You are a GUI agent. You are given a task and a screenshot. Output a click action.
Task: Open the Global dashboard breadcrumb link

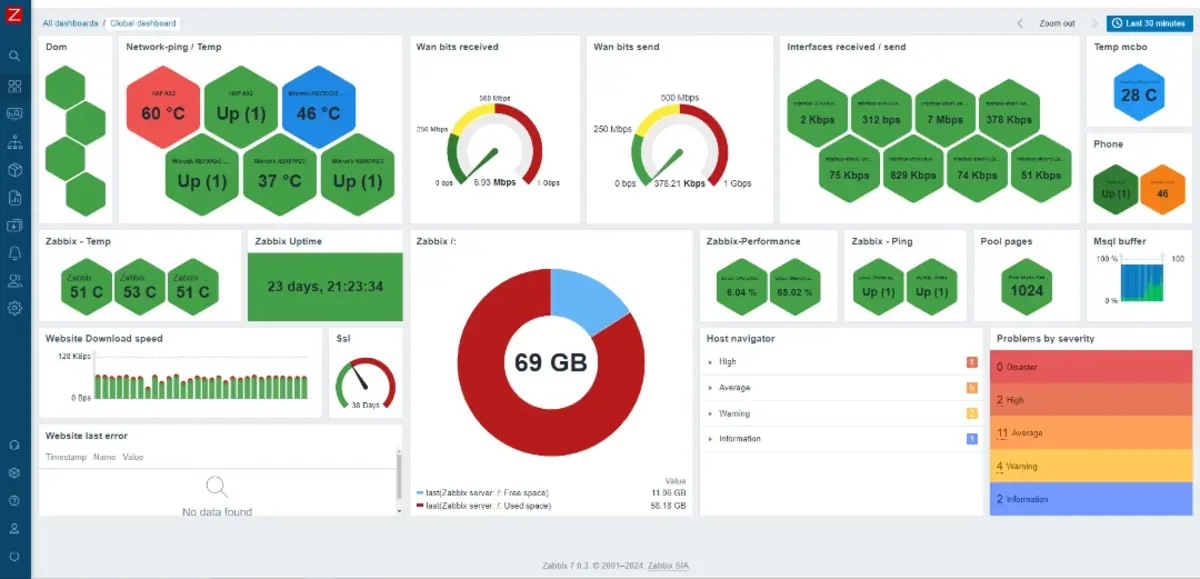143,23
